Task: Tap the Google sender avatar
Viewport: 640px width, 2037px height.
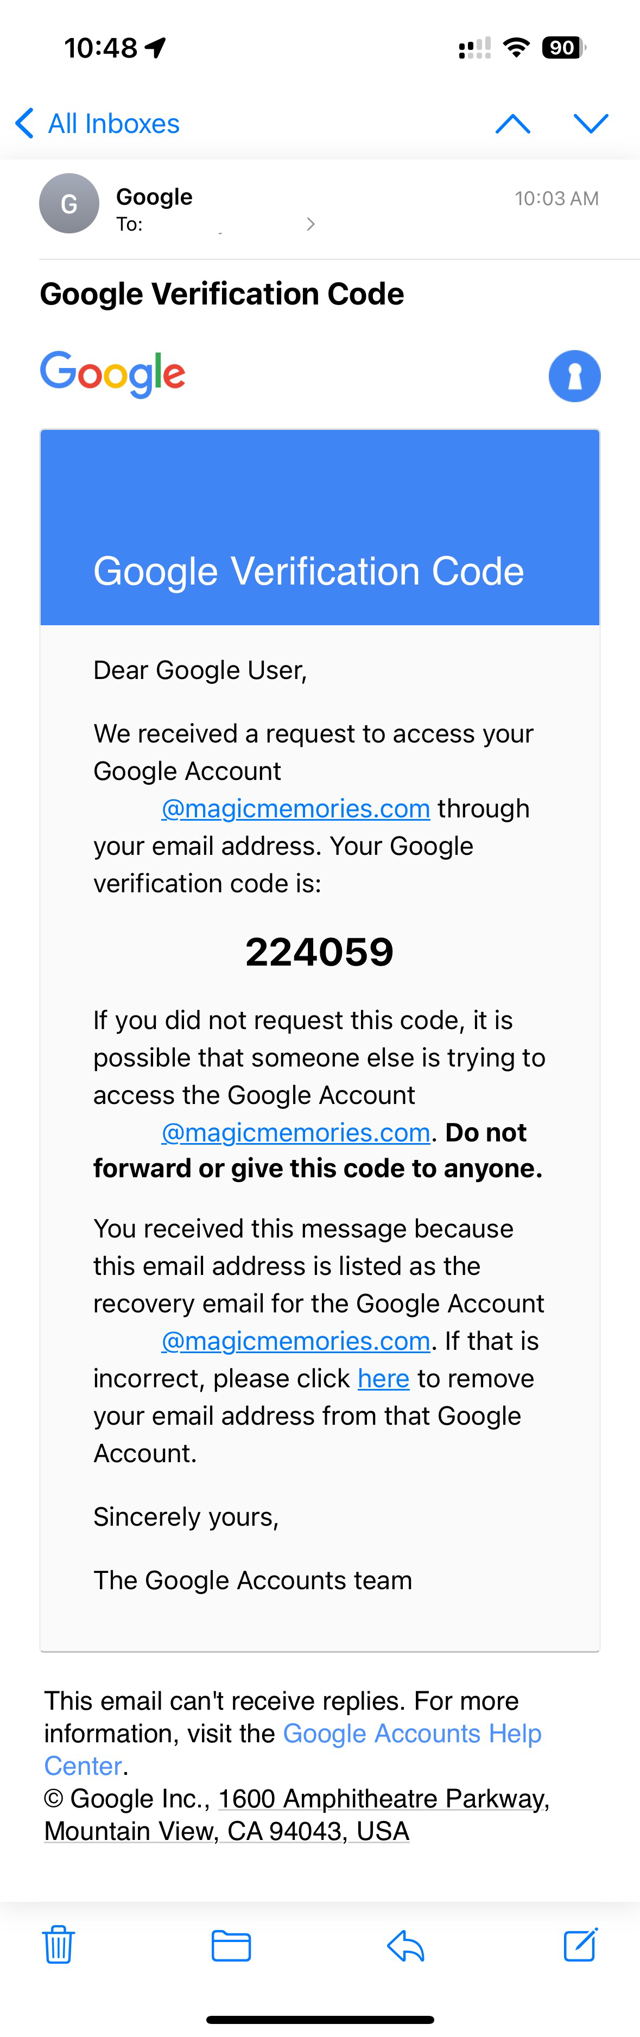Action: (69, 204)
